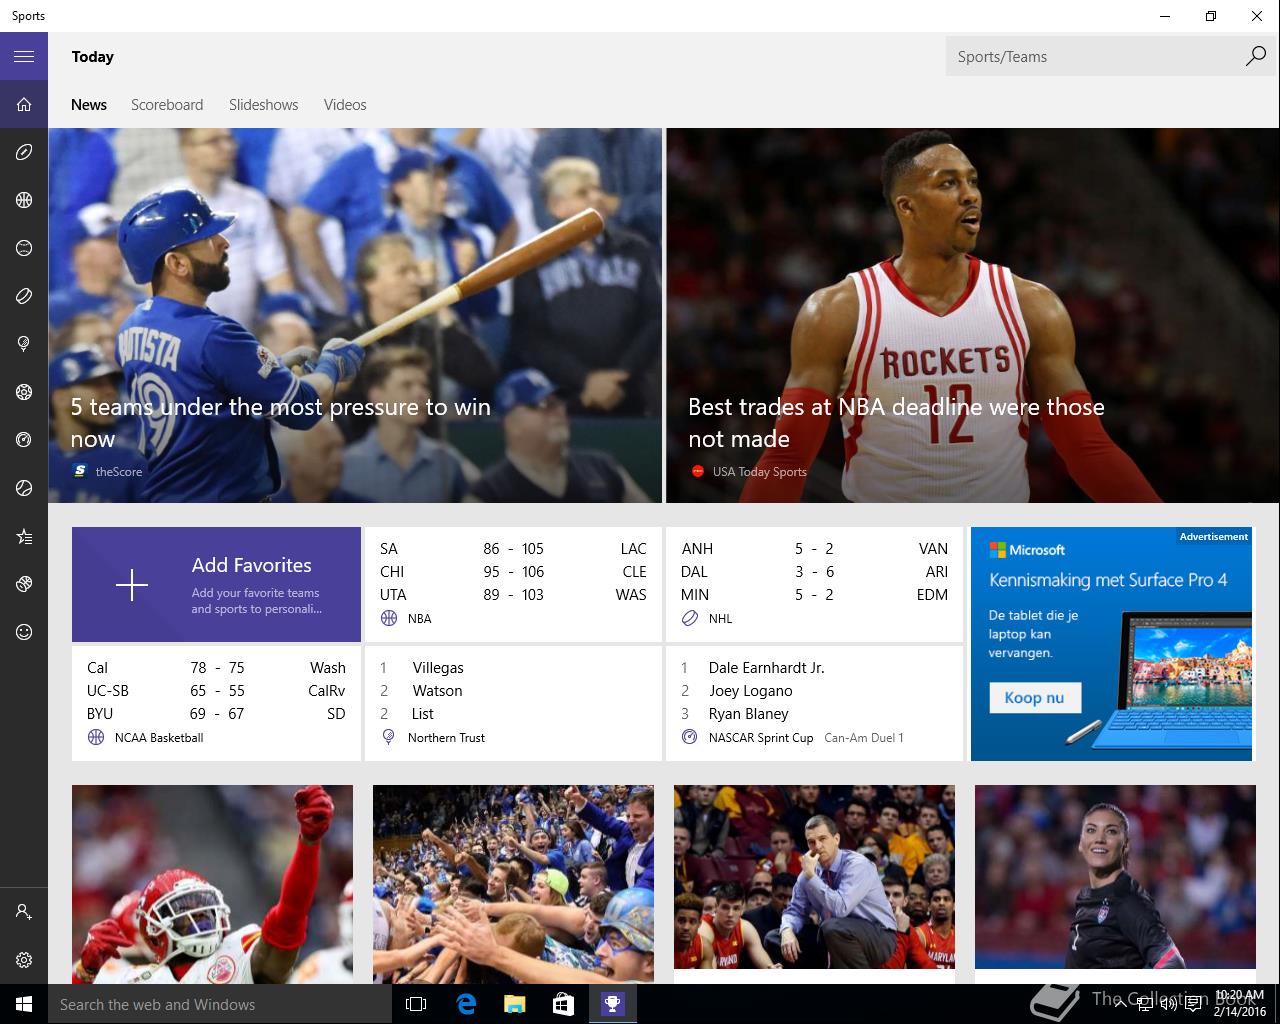Click Watson in golf leaderboard
The image size is (1280, 1024).
437,690
